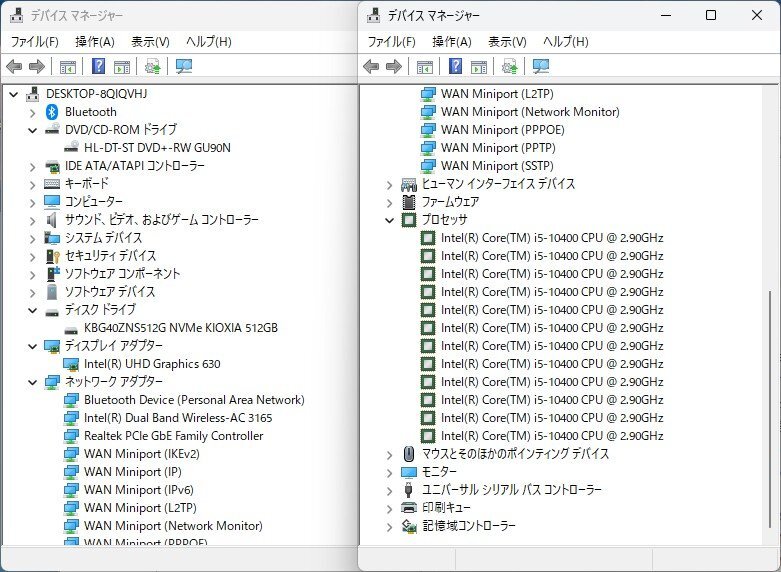This screenshot has height=572, width=781.
Task: Select Realtek PCIe GbE Family Controller
Action: click(x=173, y=436)
